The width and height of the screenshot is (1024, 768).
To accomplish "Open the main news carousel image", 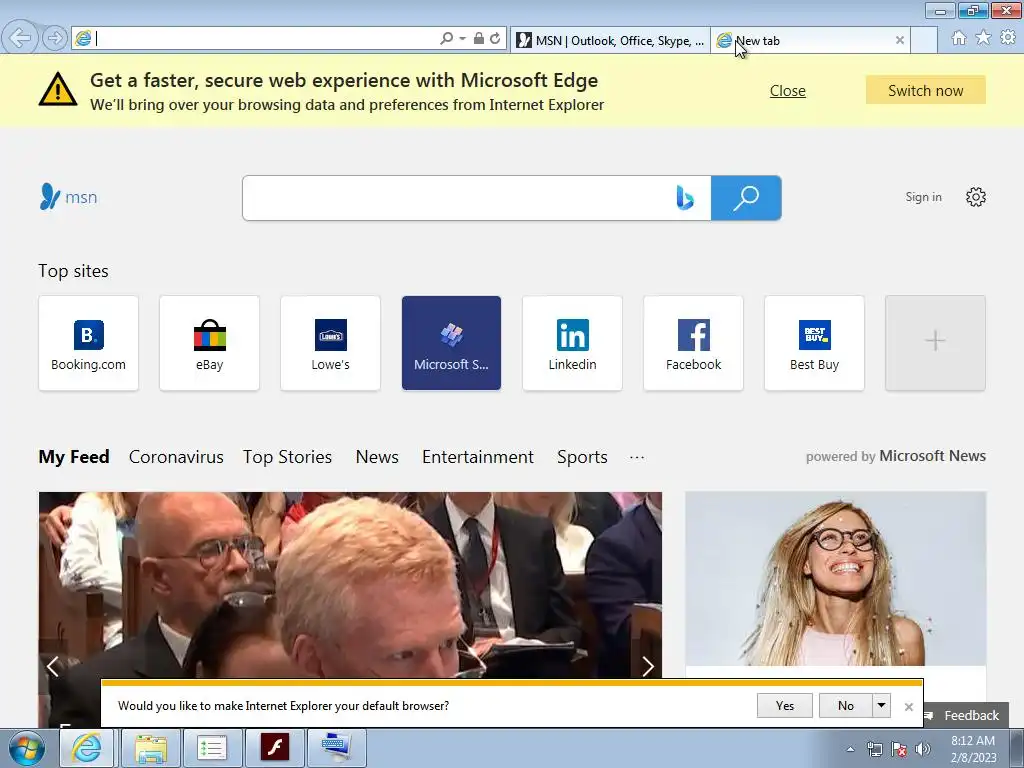I will 350,584.
